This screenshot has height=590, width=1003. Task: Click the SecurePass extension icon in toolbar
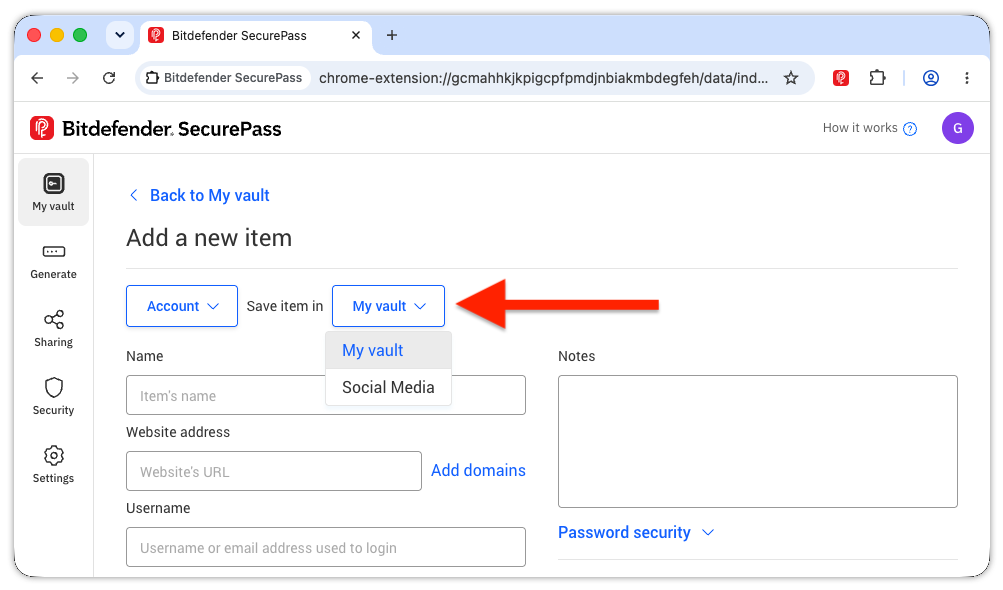coord(841,78)
